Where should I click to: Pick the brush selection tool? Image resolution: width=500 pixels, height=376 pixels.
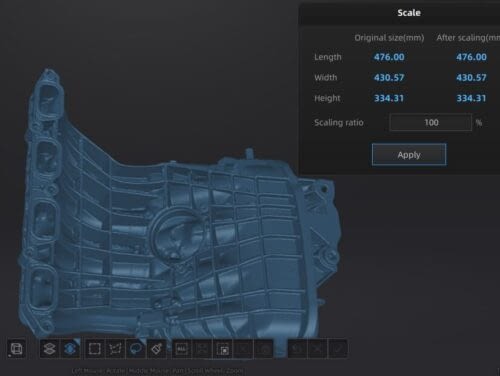pyautogui.click(x=156, y=349)
